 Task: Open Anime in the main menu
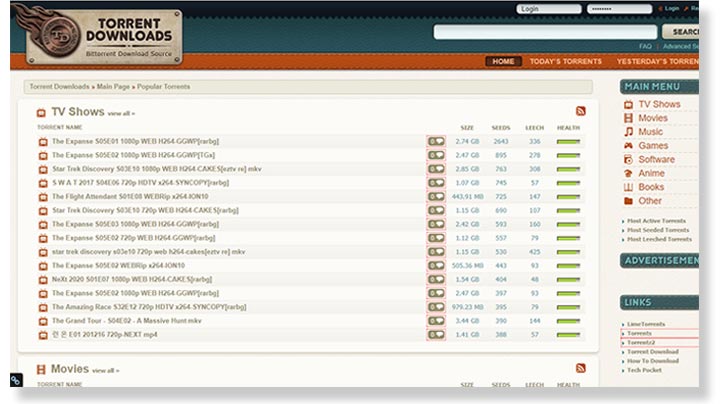pyautogui.click(x=651, y=173)
